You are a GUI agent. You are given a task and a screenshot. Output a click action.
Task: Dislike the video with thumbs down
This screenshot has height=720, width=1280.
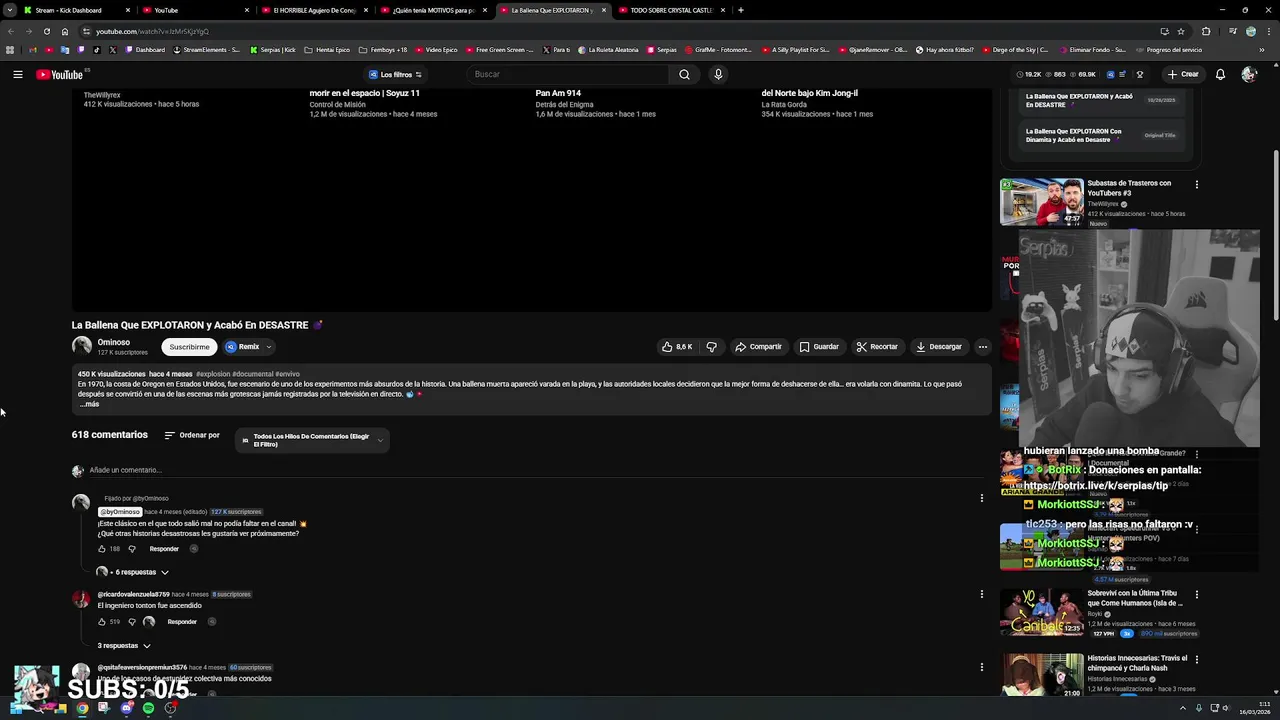(x=711, y=347)
